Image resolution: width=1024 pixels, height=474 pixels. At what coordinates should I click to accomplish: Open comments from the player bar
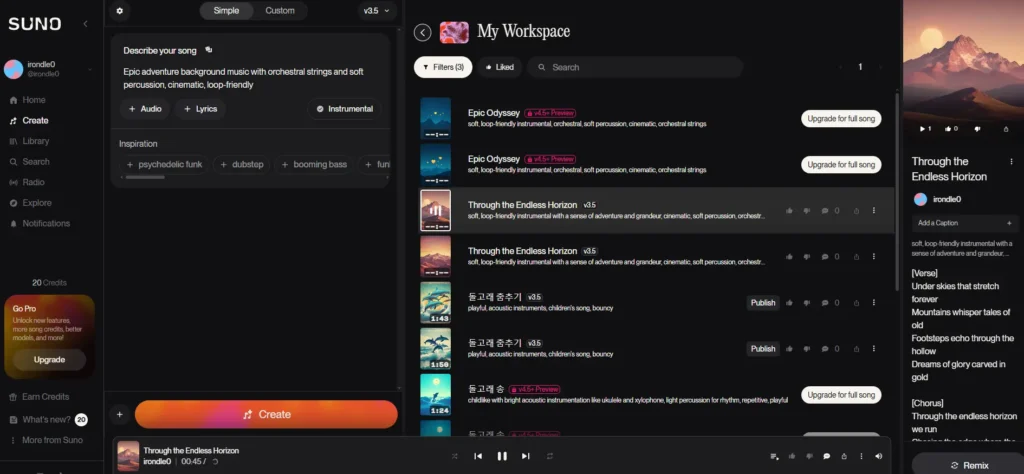coord(826,456)
